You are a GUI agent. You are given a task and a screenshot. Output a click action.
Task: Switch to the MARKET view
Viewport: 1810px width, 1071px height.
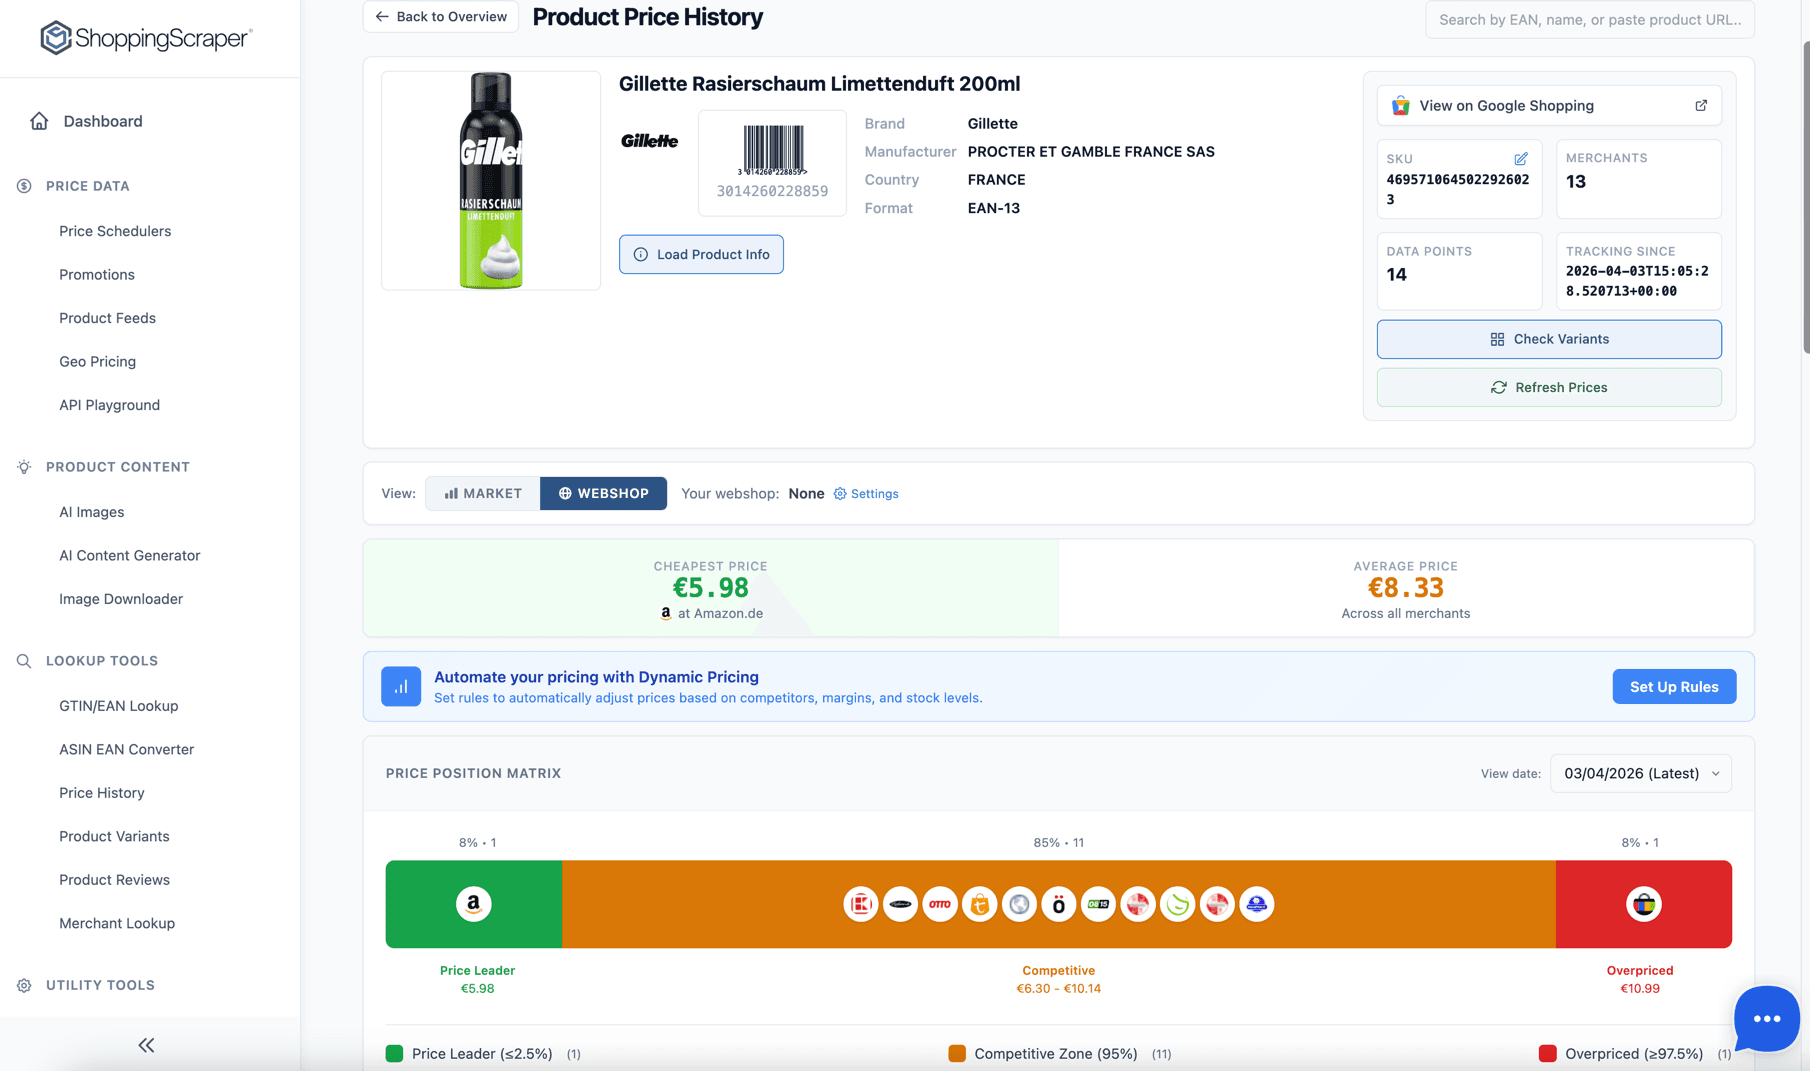(483, 493)
